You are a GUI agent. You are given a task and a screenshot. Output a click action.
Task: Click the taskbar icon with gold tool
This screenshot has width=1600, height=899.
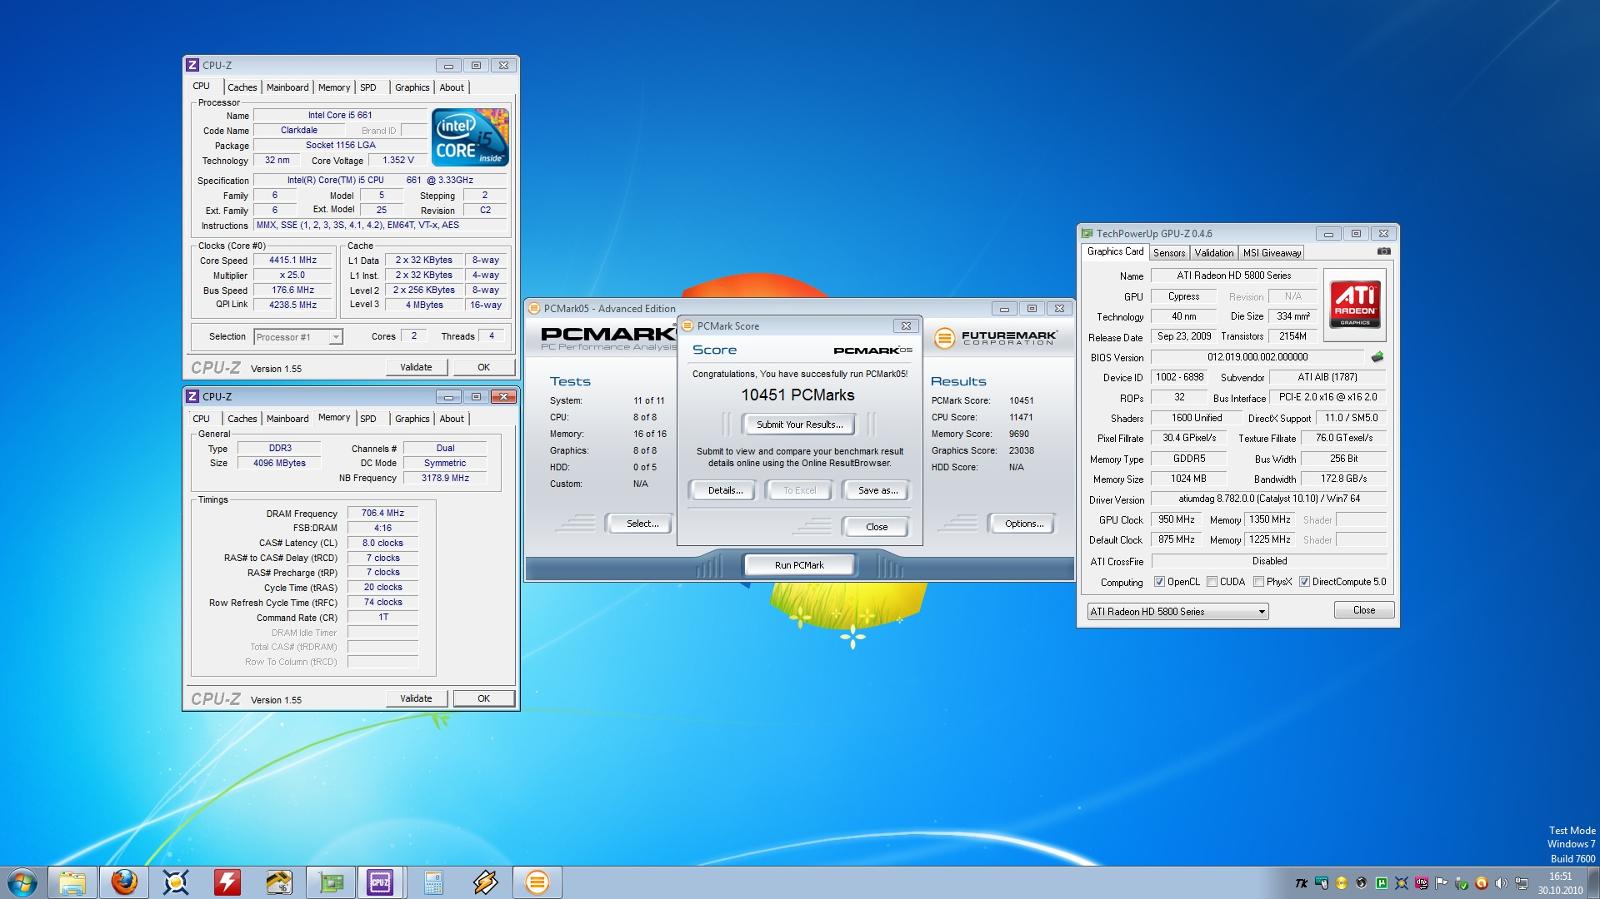click(279, 882)
